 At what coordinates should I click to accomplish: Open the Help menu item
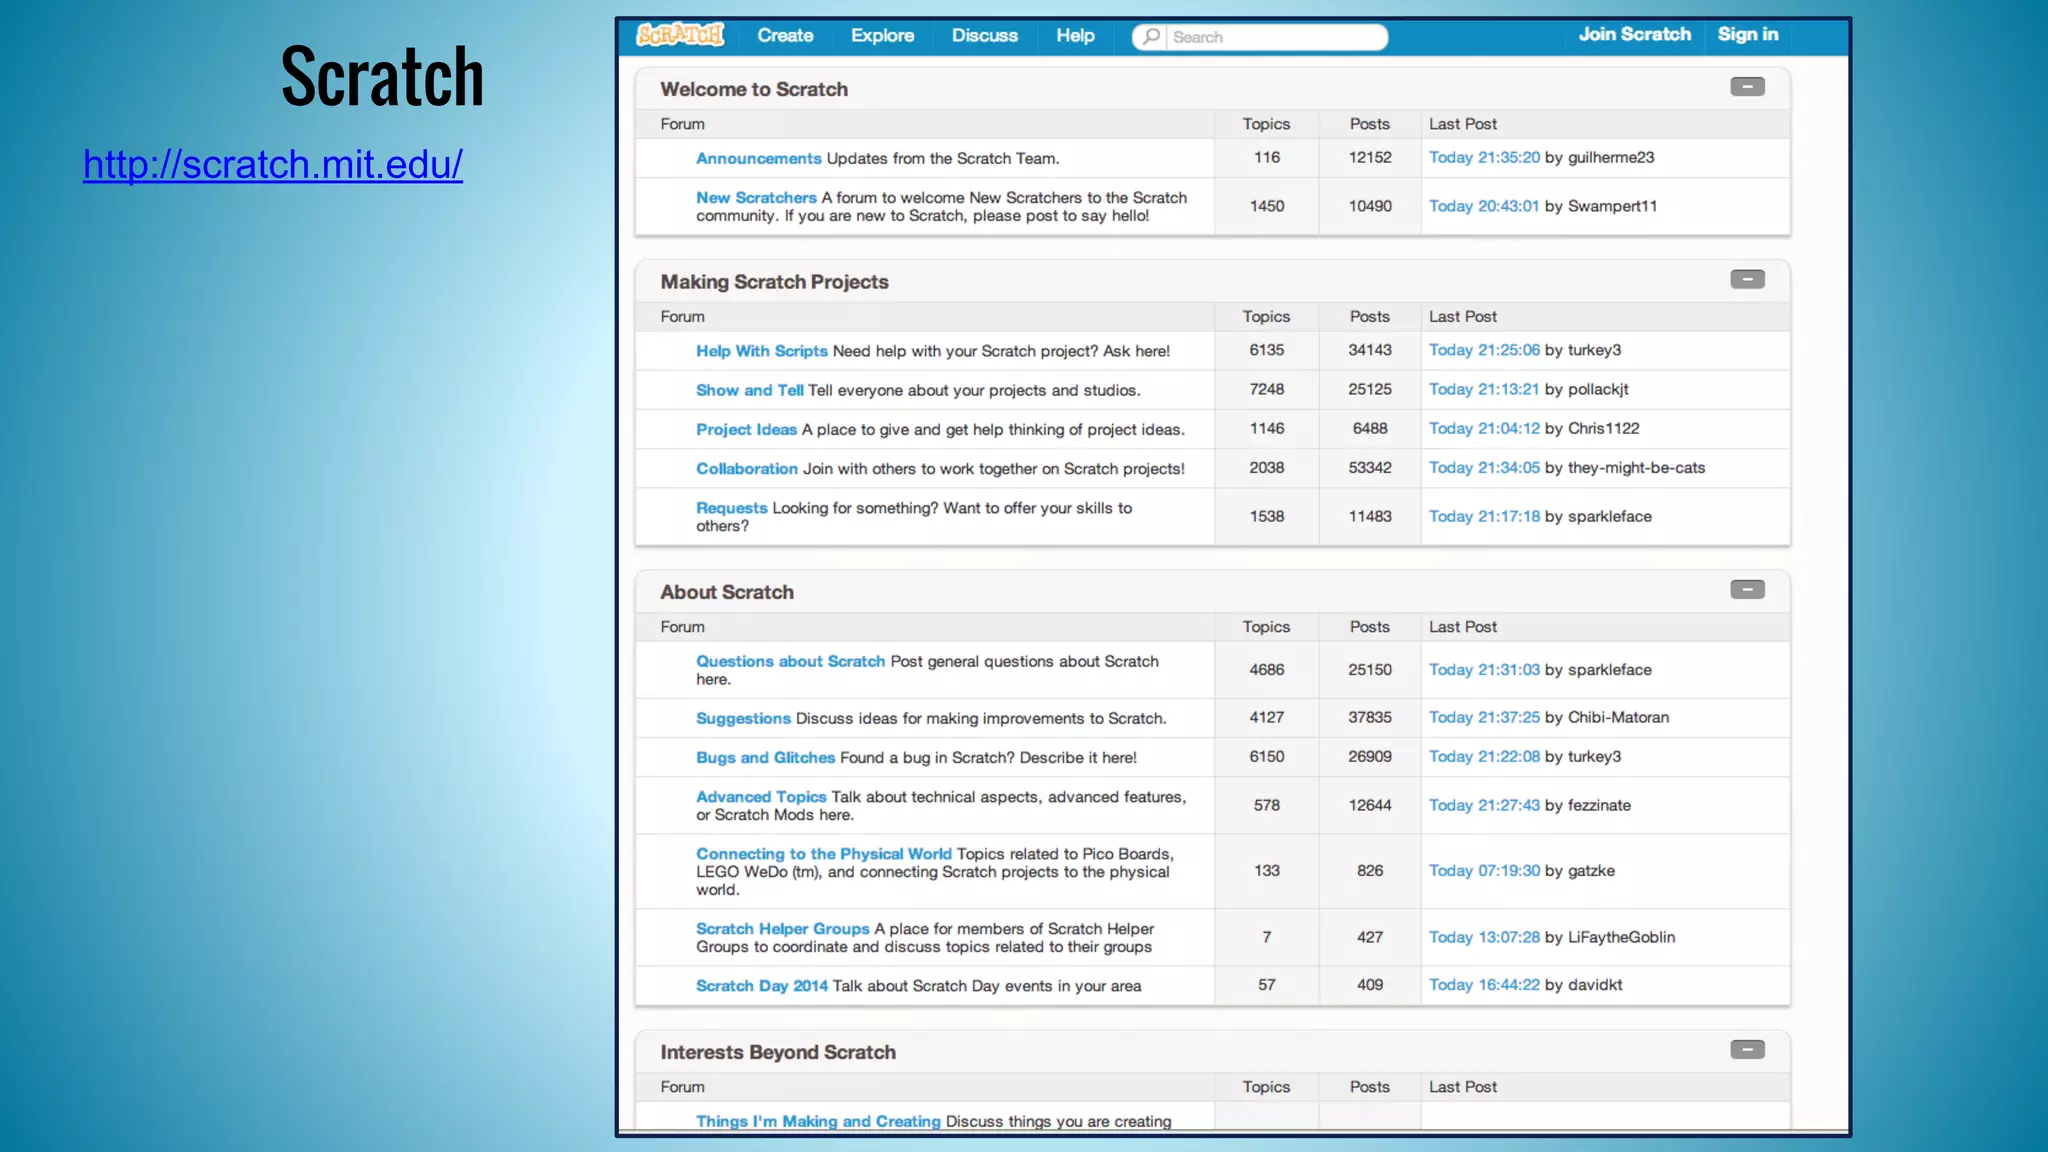coord(1075,36)
